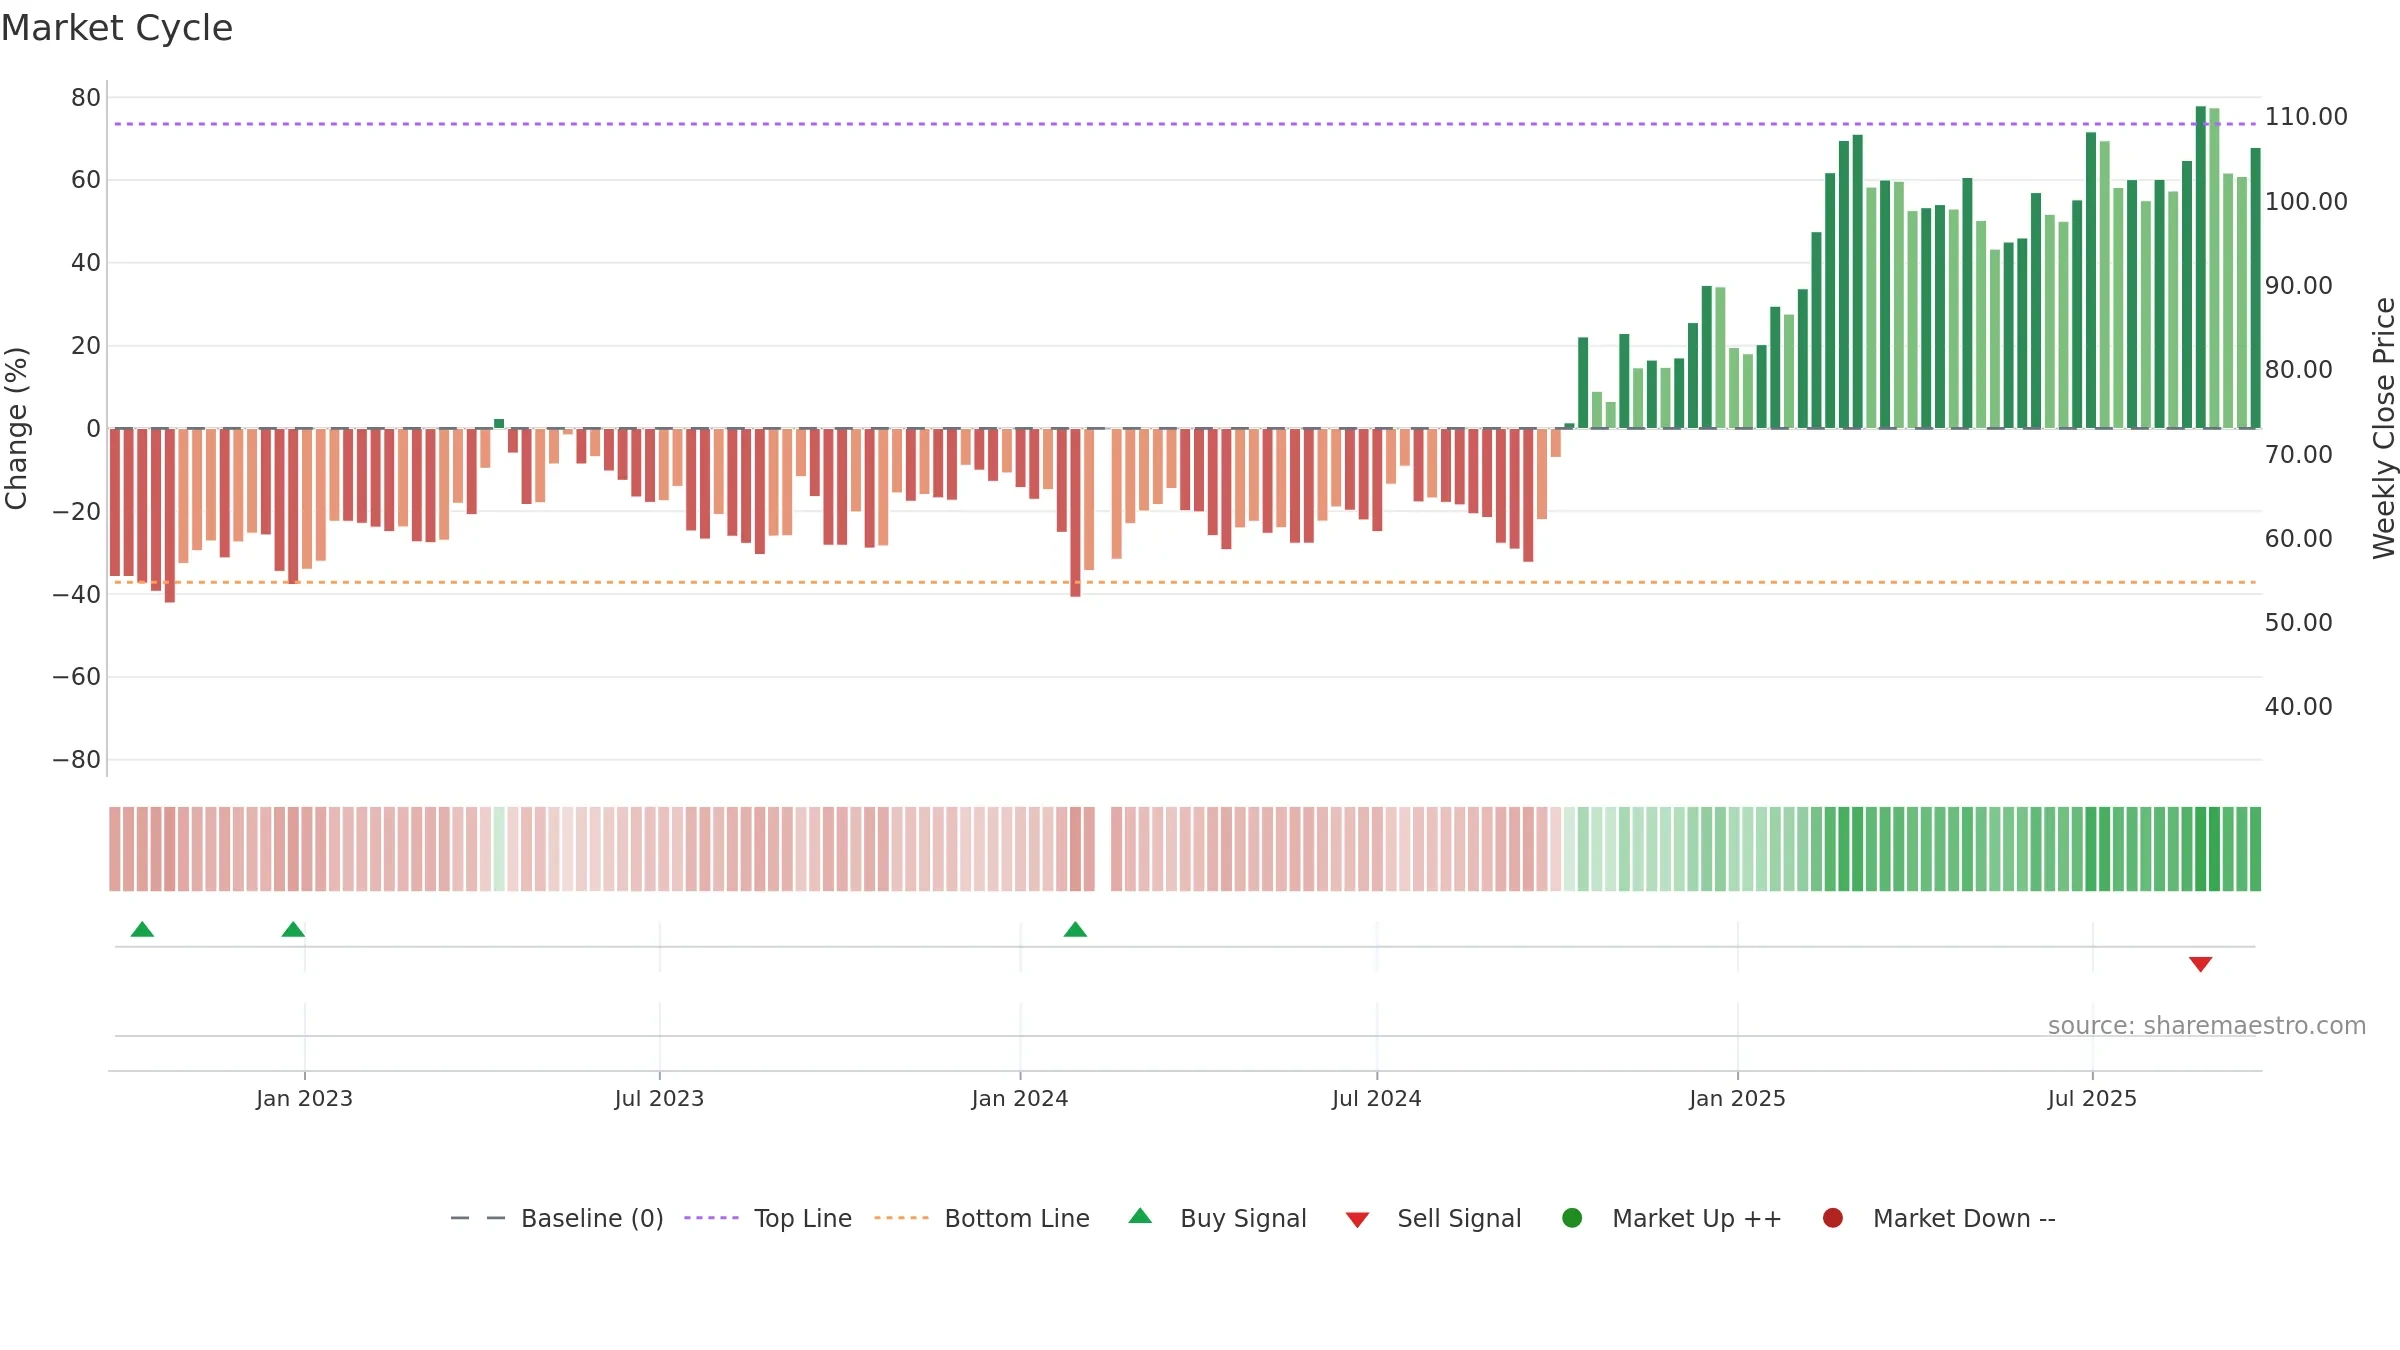Click the last green heatmap cell on the right
2400x1350 pixels.
[2255, 849]
